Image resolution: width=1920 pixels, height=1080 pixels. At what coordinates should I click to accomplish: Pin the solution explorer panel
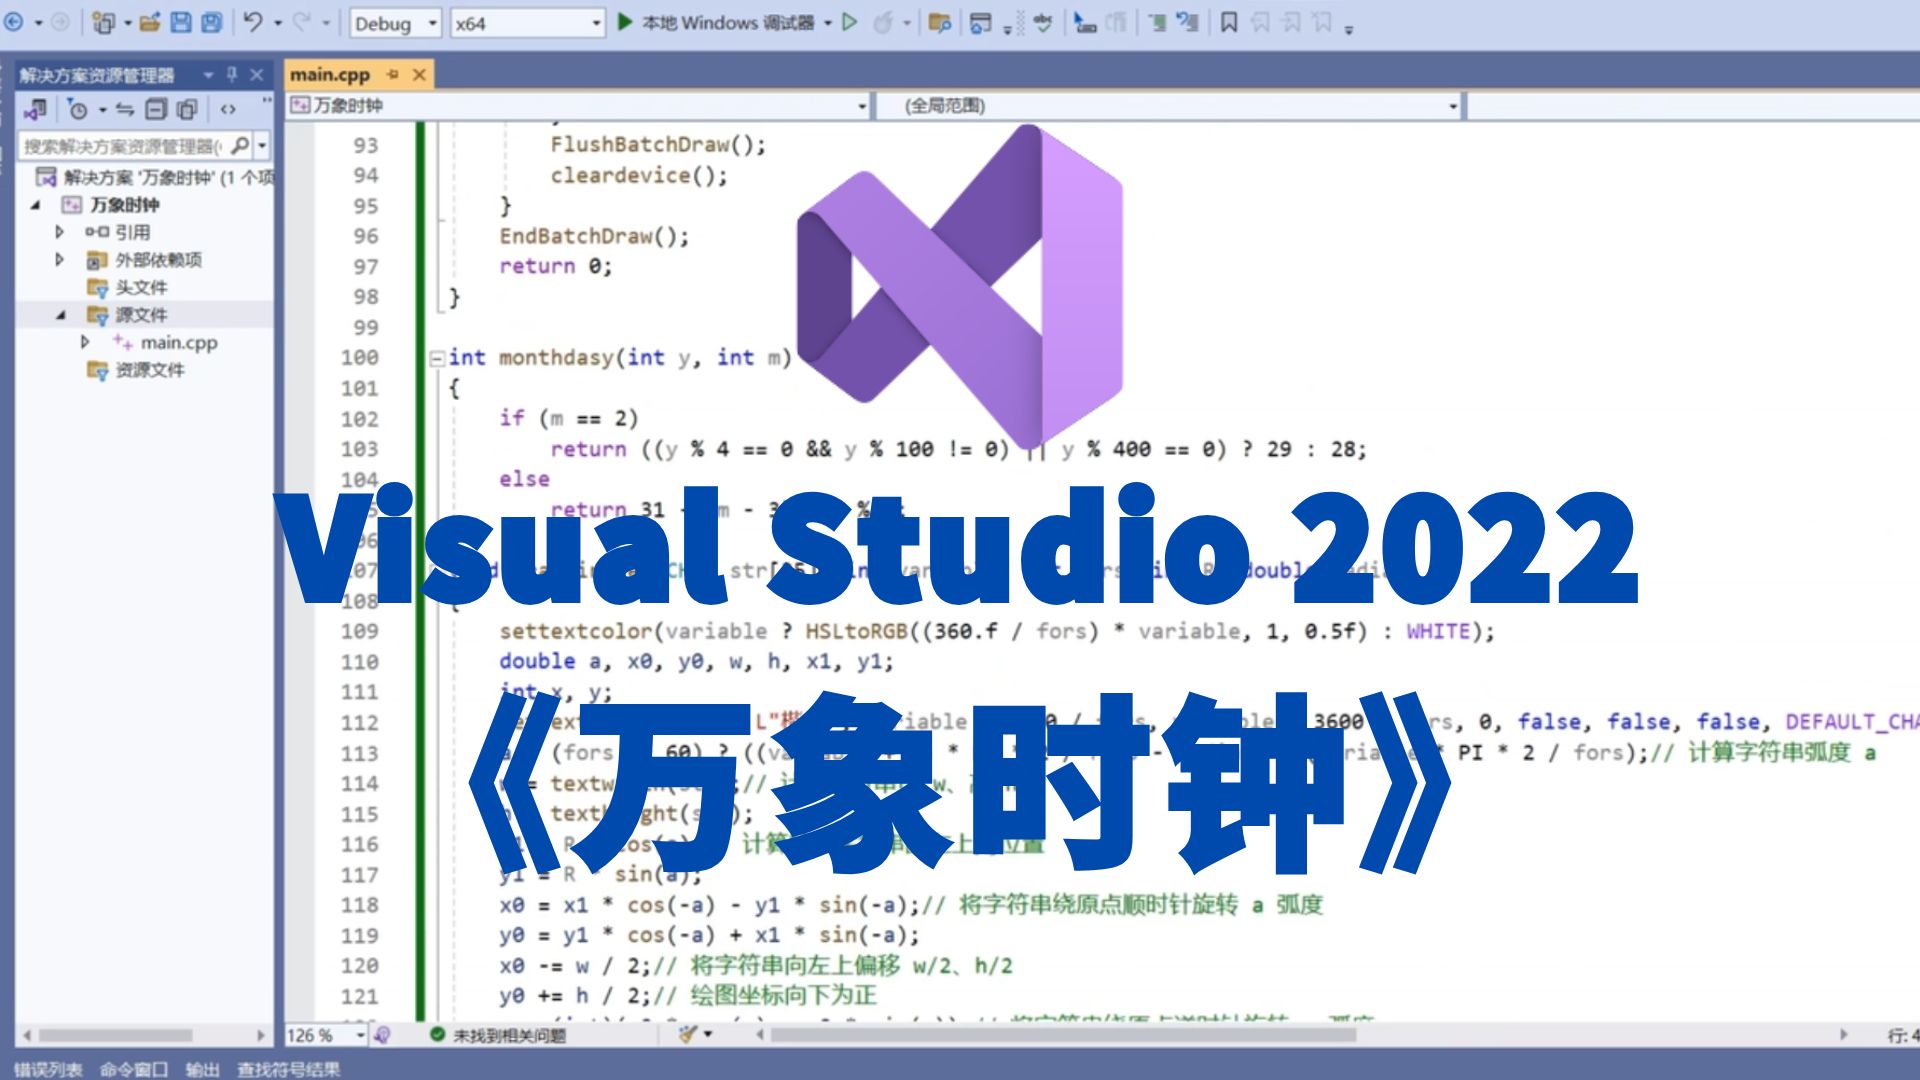tap(232, 75)
